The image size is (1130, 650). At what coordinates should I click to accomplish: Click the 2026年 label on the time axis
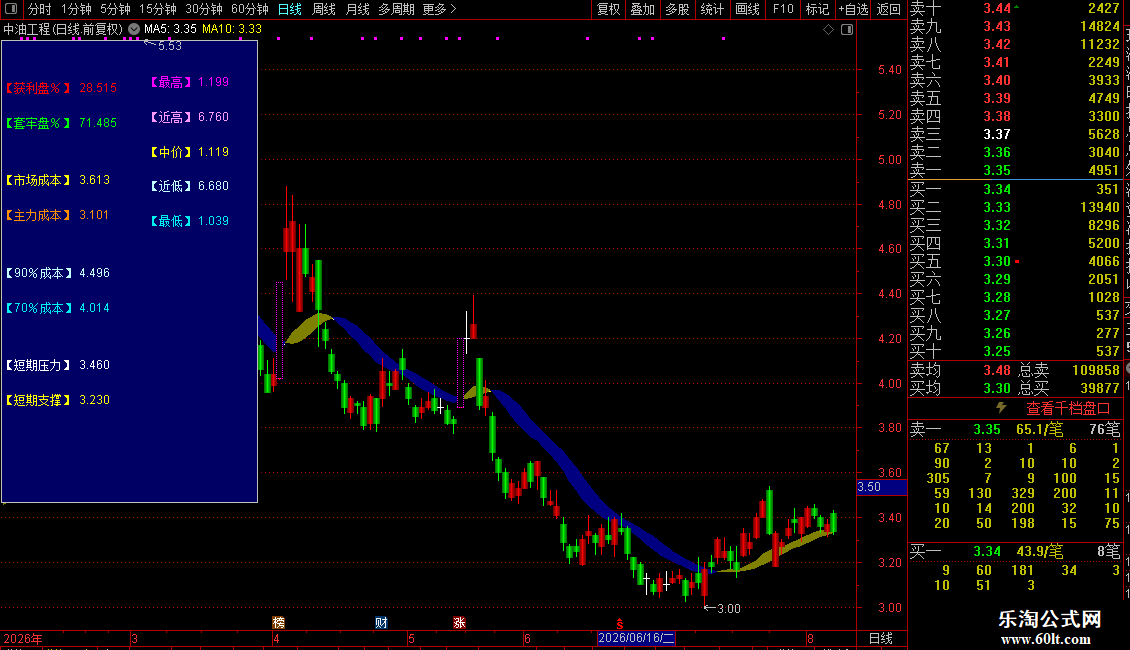[23, 638]
